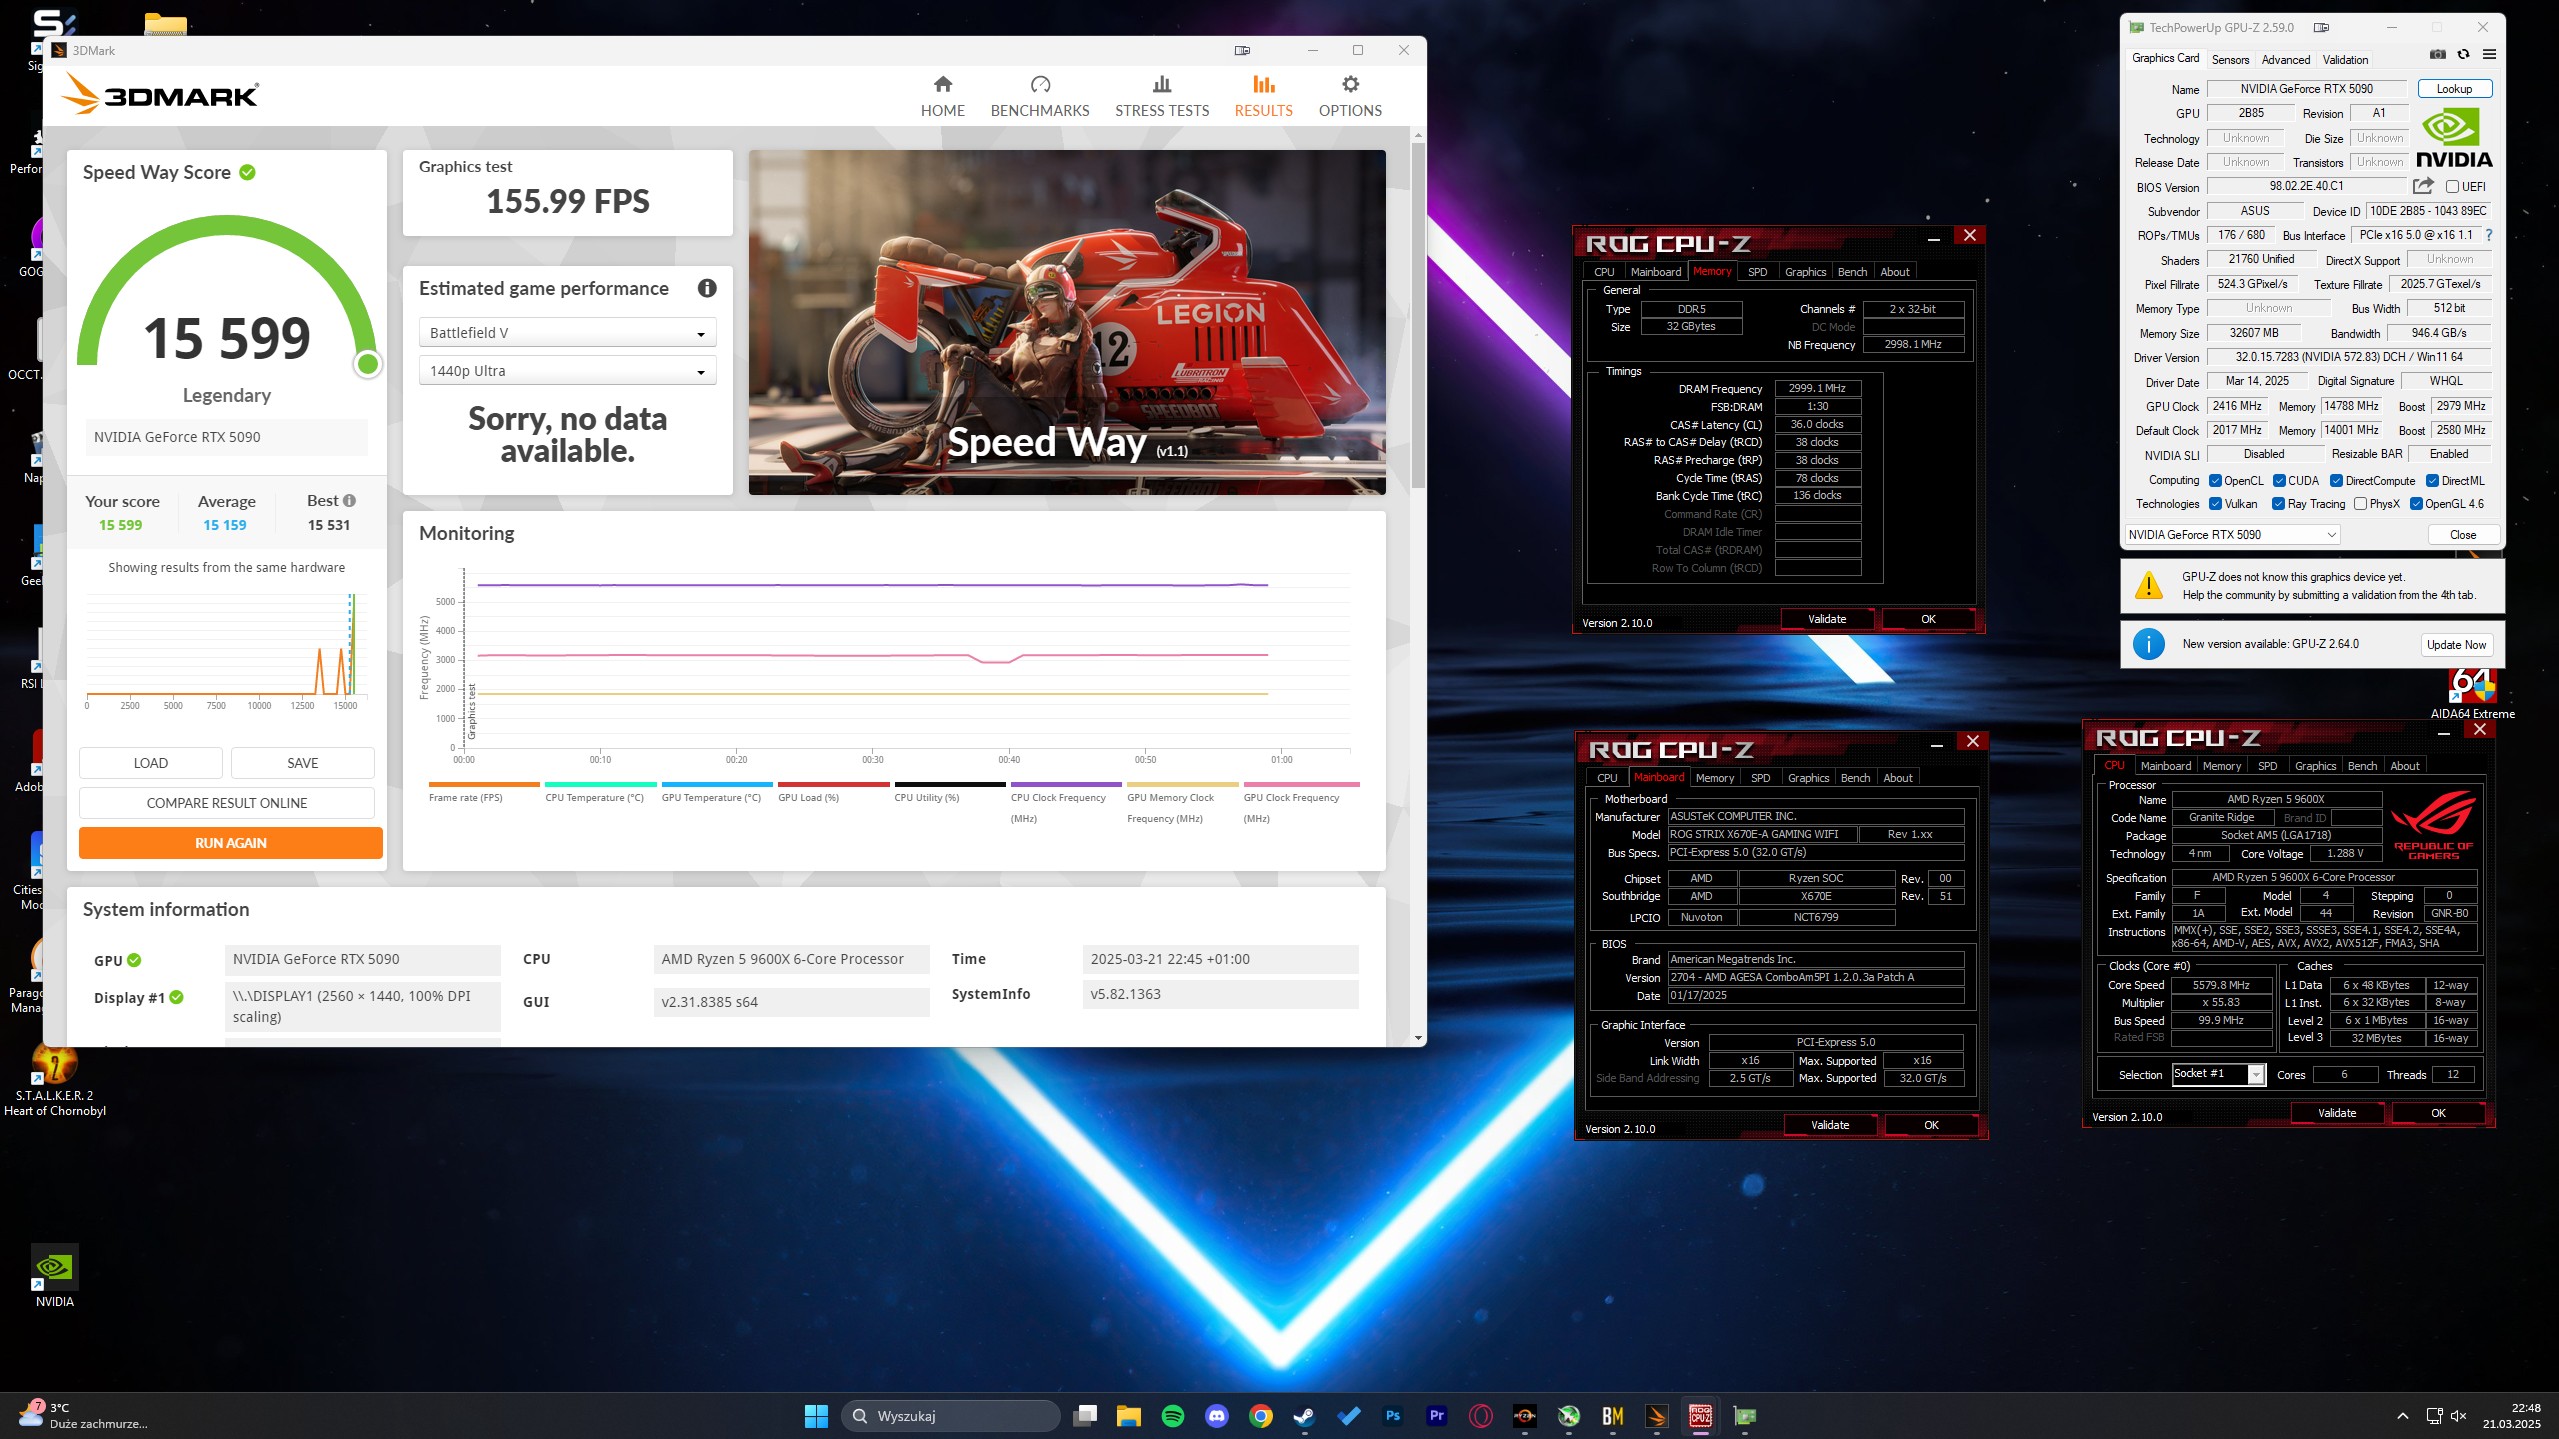
Task: Go to STRESS TESTS in 3DMark
Action: 1161,96
